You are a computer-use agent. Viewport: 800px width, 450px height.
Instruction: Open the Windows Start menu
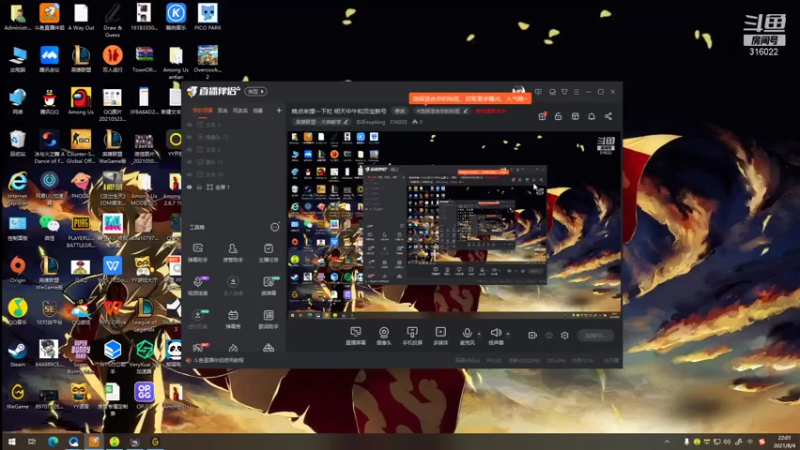point(11,441)
